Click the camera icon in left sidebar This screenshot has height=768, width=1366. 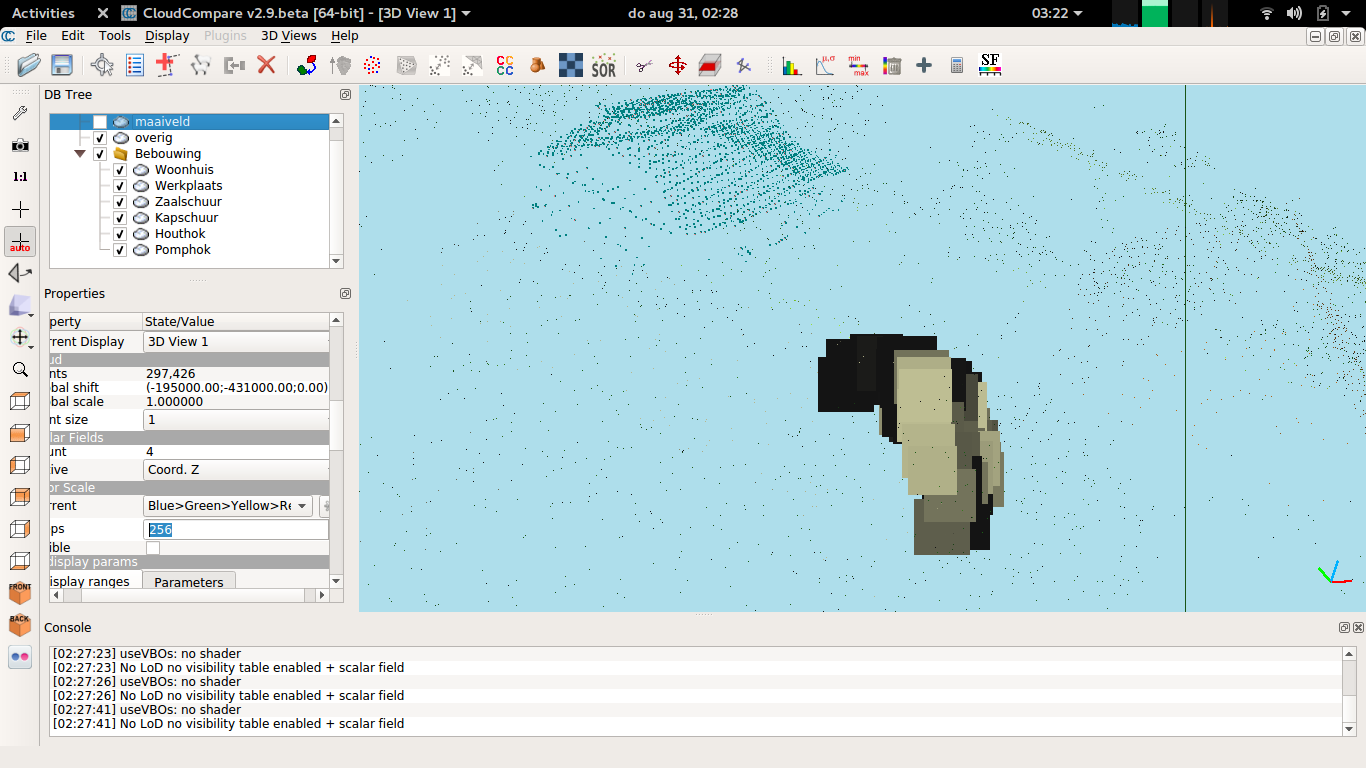pyautogui.click(x=20, y=145)
